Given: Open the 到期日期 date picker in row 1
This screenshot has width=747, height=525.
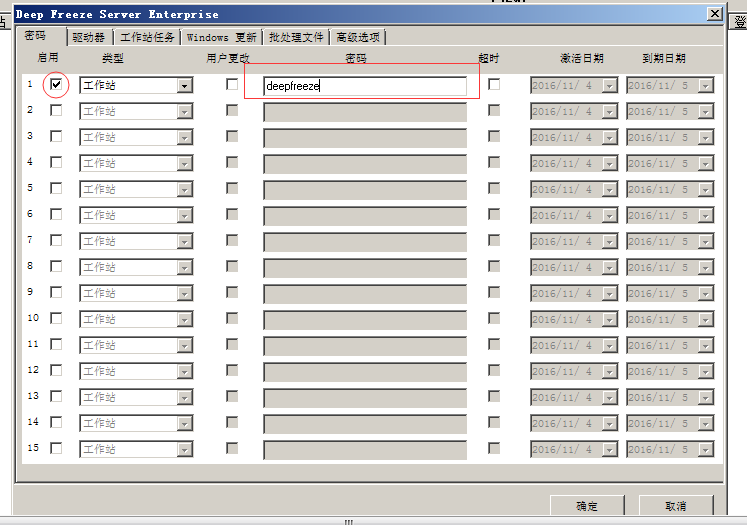Looking at the screenshot, I should (705, 86).
